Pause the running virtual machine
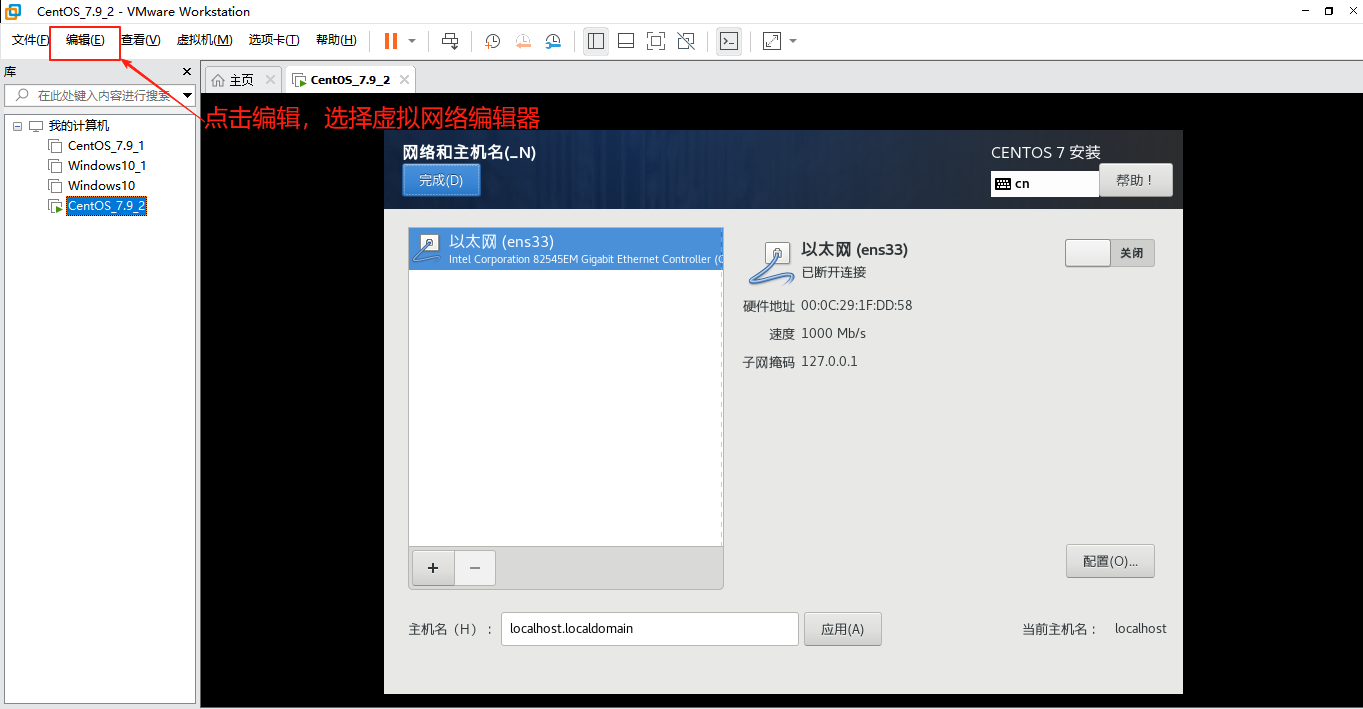Image resolution: width=1363 pixels, height=709 pixels. click(389, 41)
